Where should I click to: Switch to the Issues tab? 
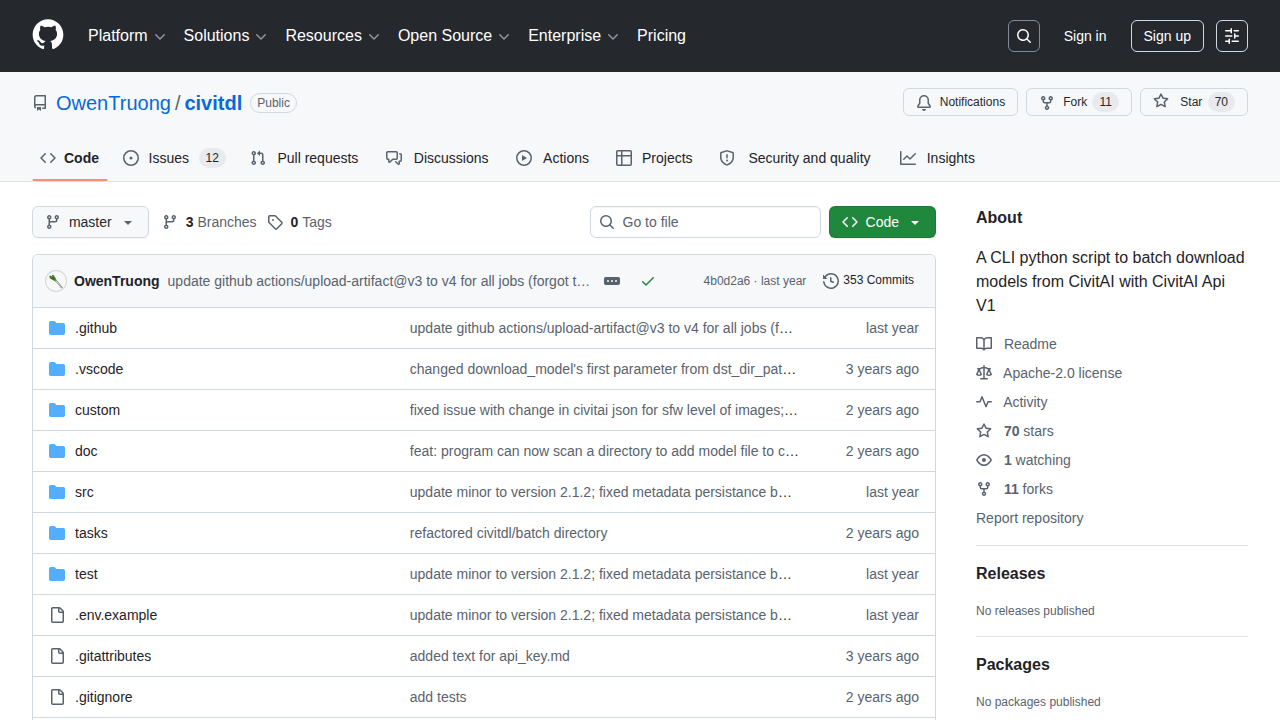[174, 158]
